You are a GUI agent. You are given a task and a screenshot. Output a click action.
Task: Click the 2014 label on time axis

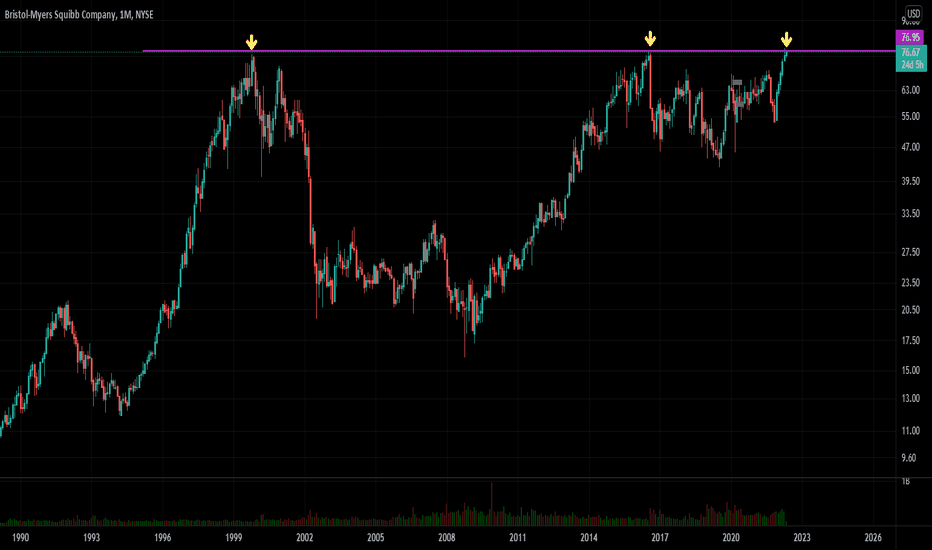click(588, 538)
